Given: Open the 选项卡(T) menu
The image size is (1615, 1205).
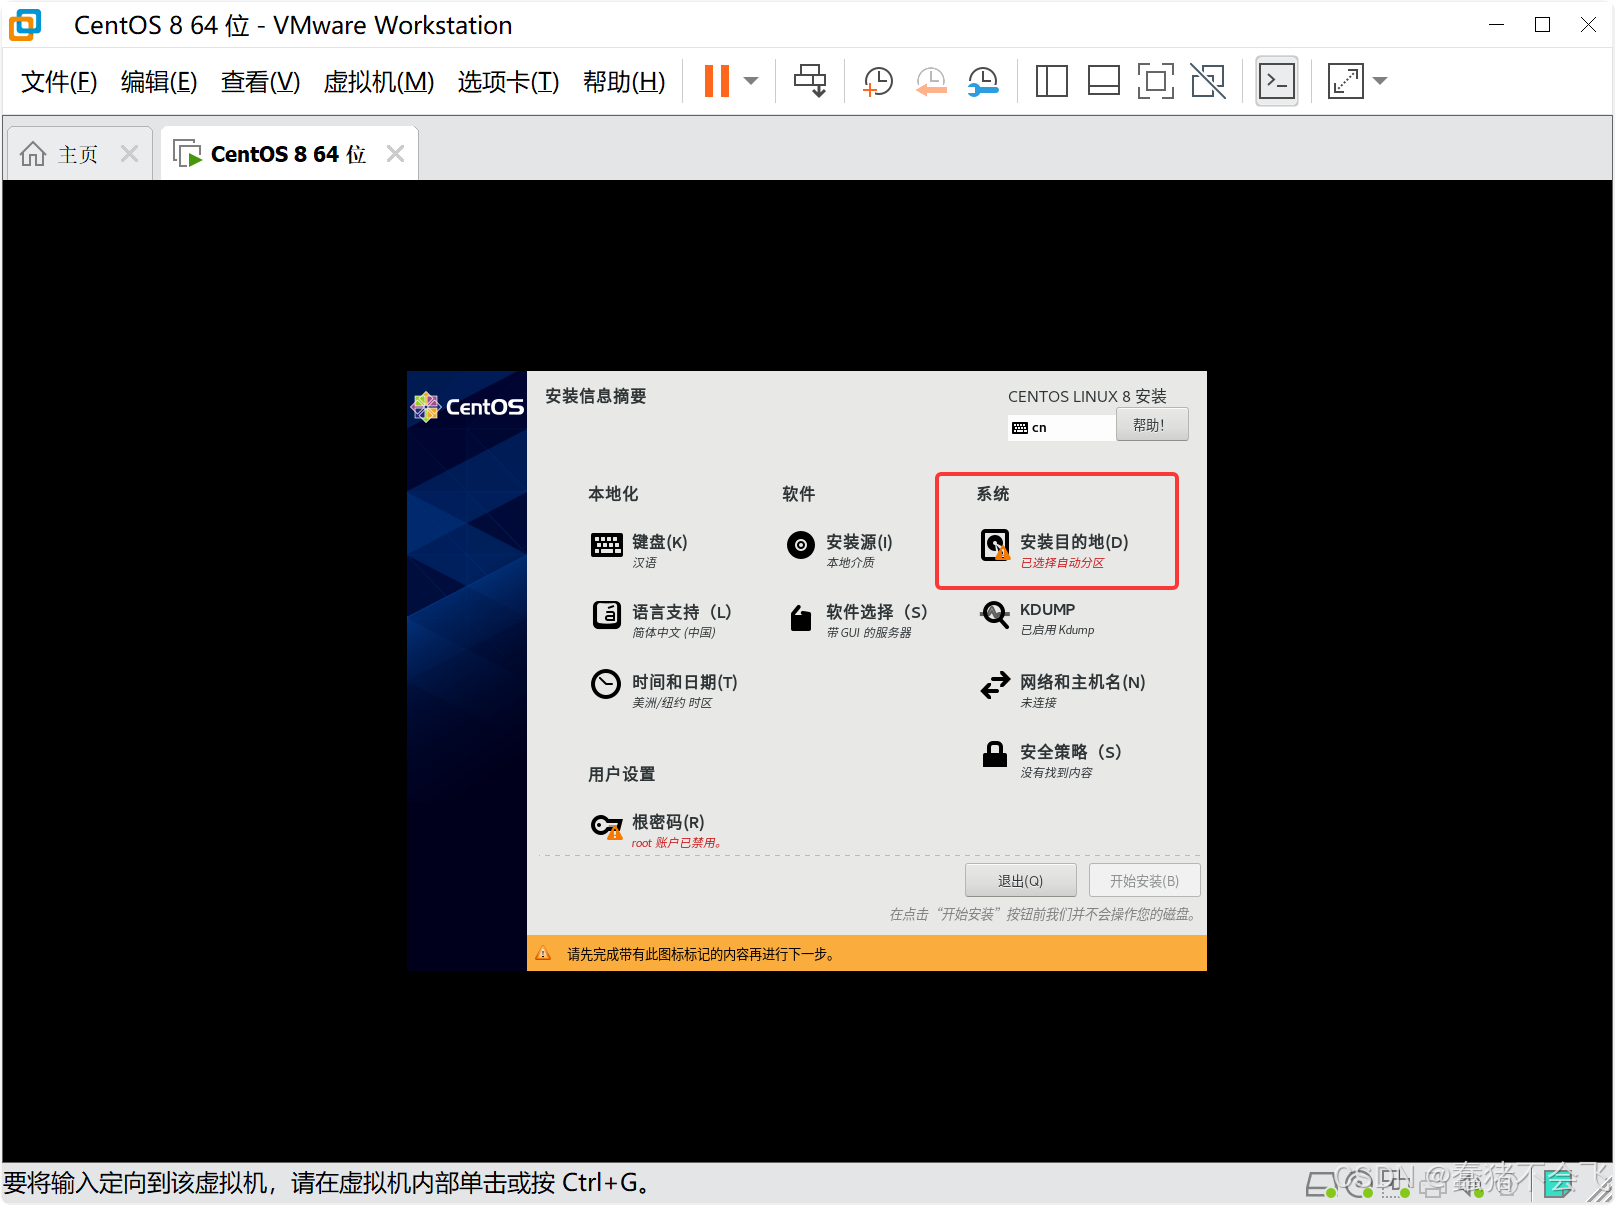Looking at the screenshot, I should coord(508,82).
